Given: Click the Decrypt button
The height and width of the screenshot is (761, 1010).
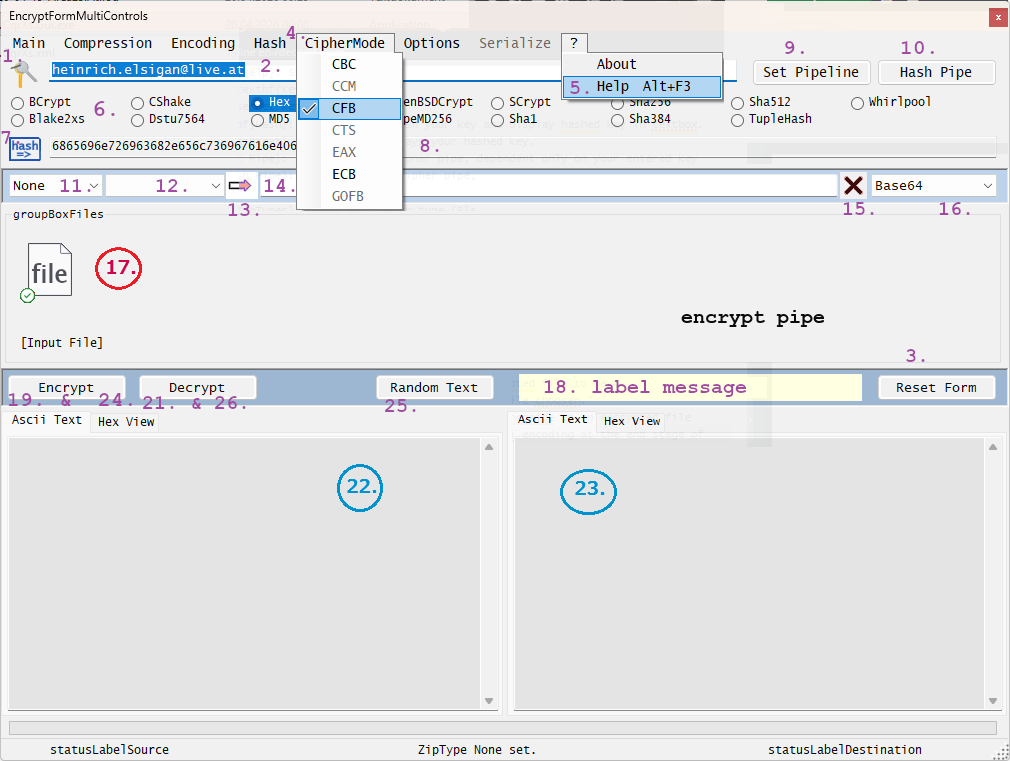Looking at the screenshot, I should click(x=197, y=387).
